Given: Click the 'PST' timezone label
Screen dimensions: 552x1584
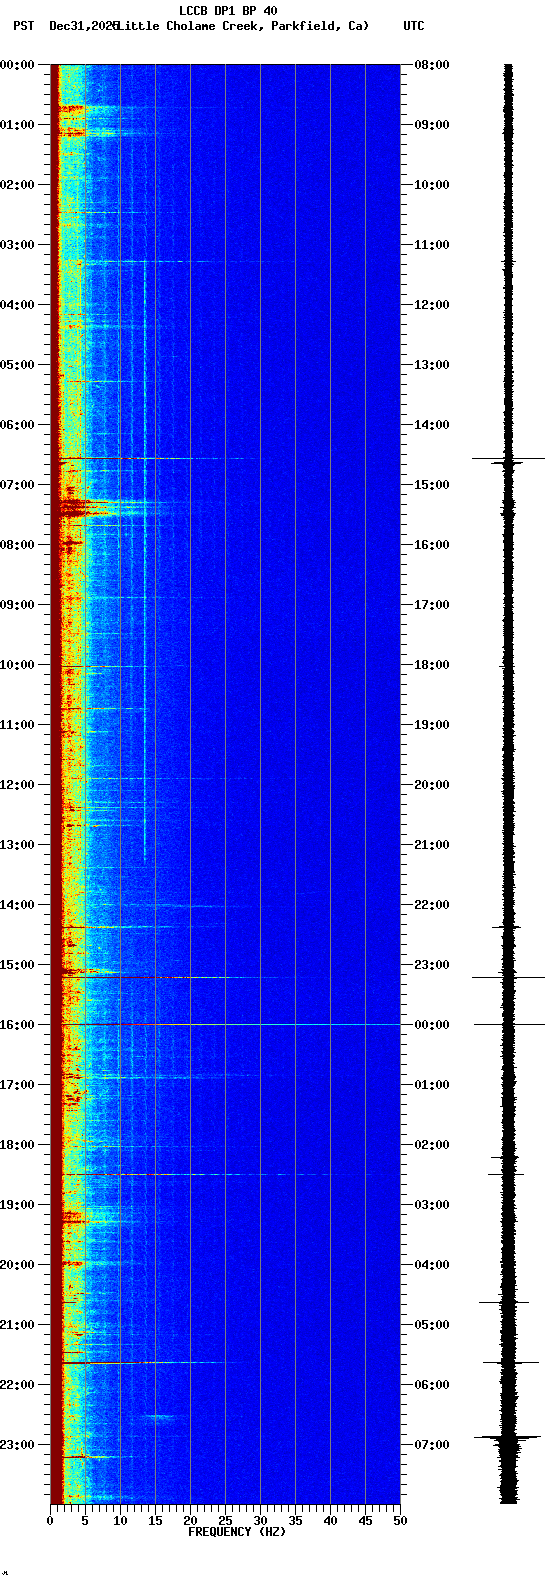Looking at the screenshot, I should (23, 26).
